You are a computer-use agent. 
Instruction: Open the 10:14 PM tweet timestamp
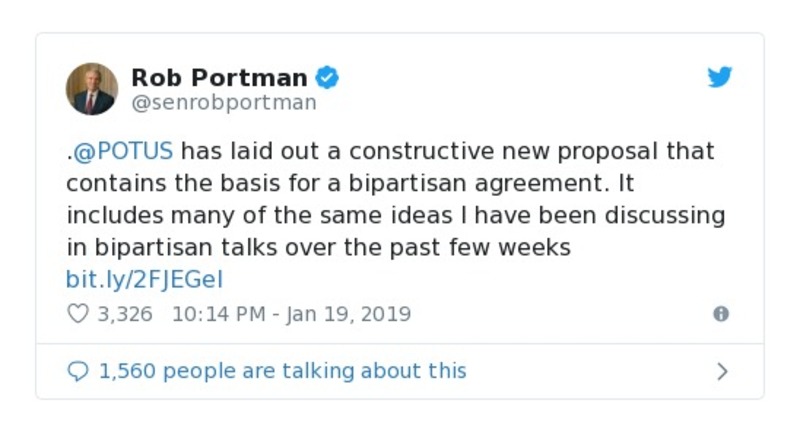tap(218, 314)
